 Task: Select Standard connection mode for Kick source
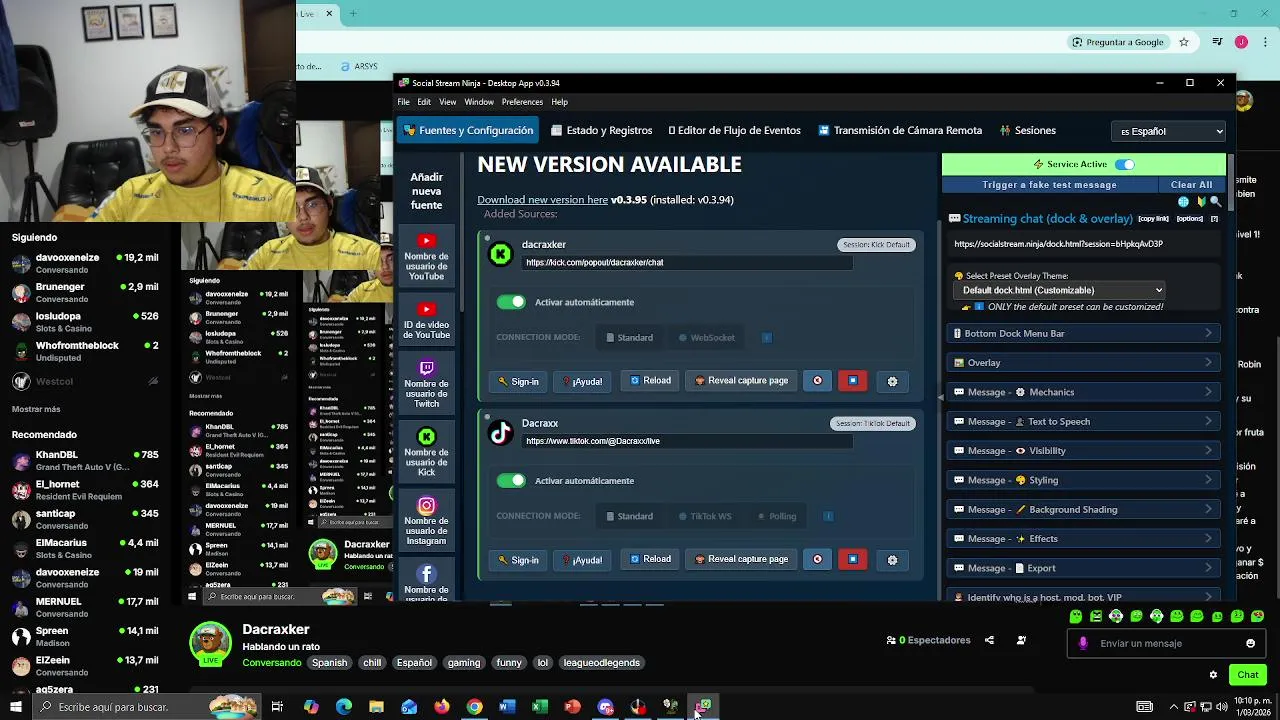click(629, 338)
